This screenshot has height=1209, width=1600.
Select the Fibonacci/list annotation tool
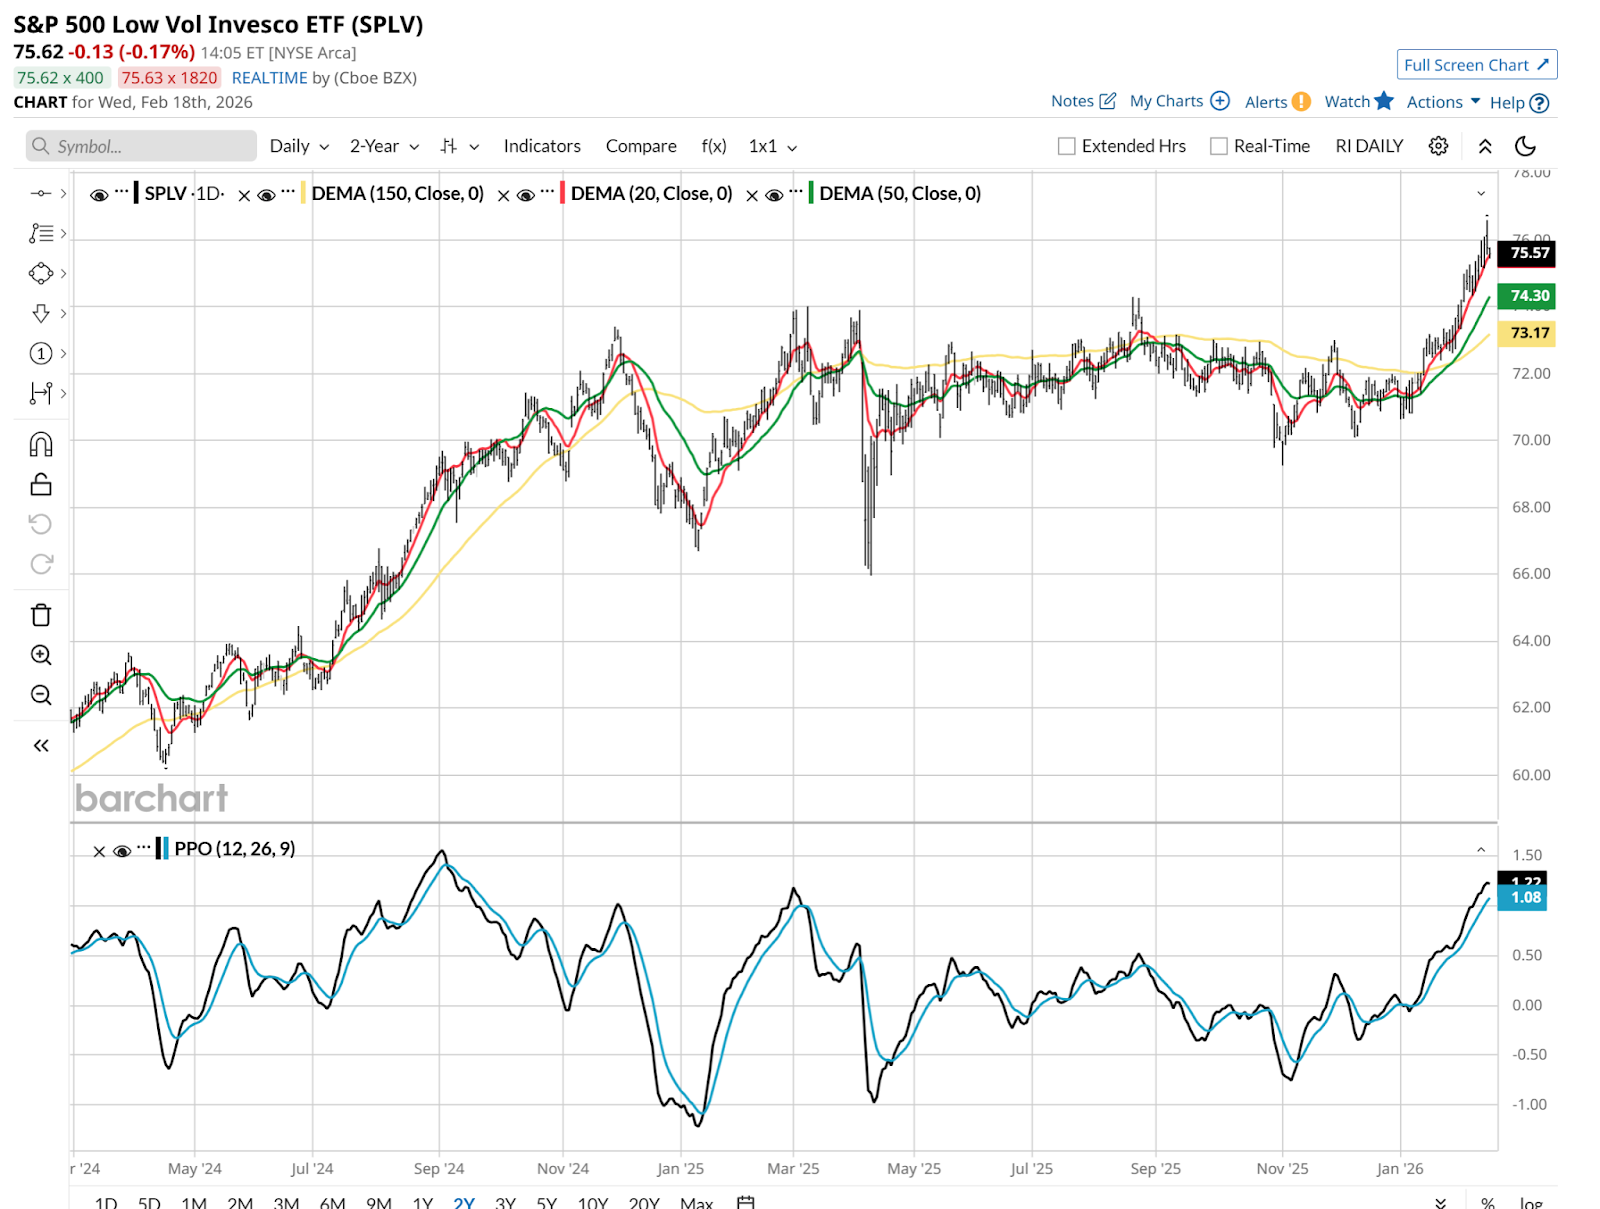[41, 233]
